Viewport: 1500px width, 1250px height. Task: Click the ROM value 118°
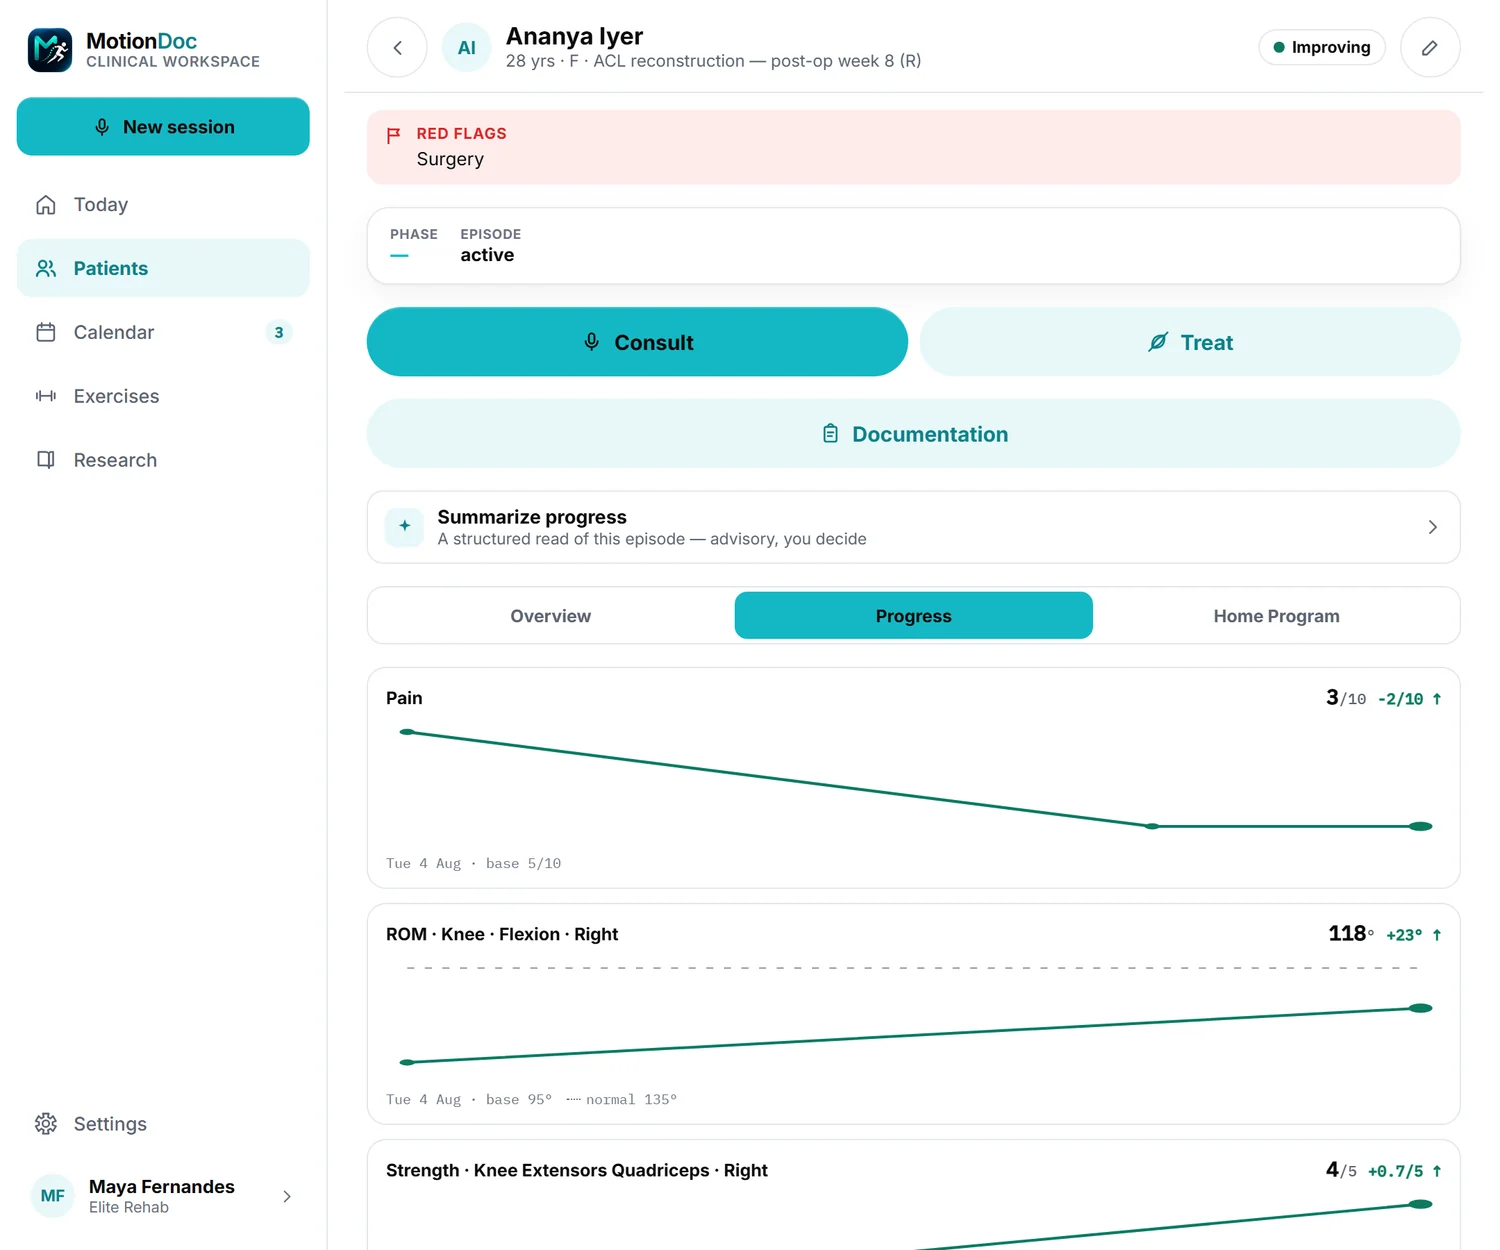1351,934
